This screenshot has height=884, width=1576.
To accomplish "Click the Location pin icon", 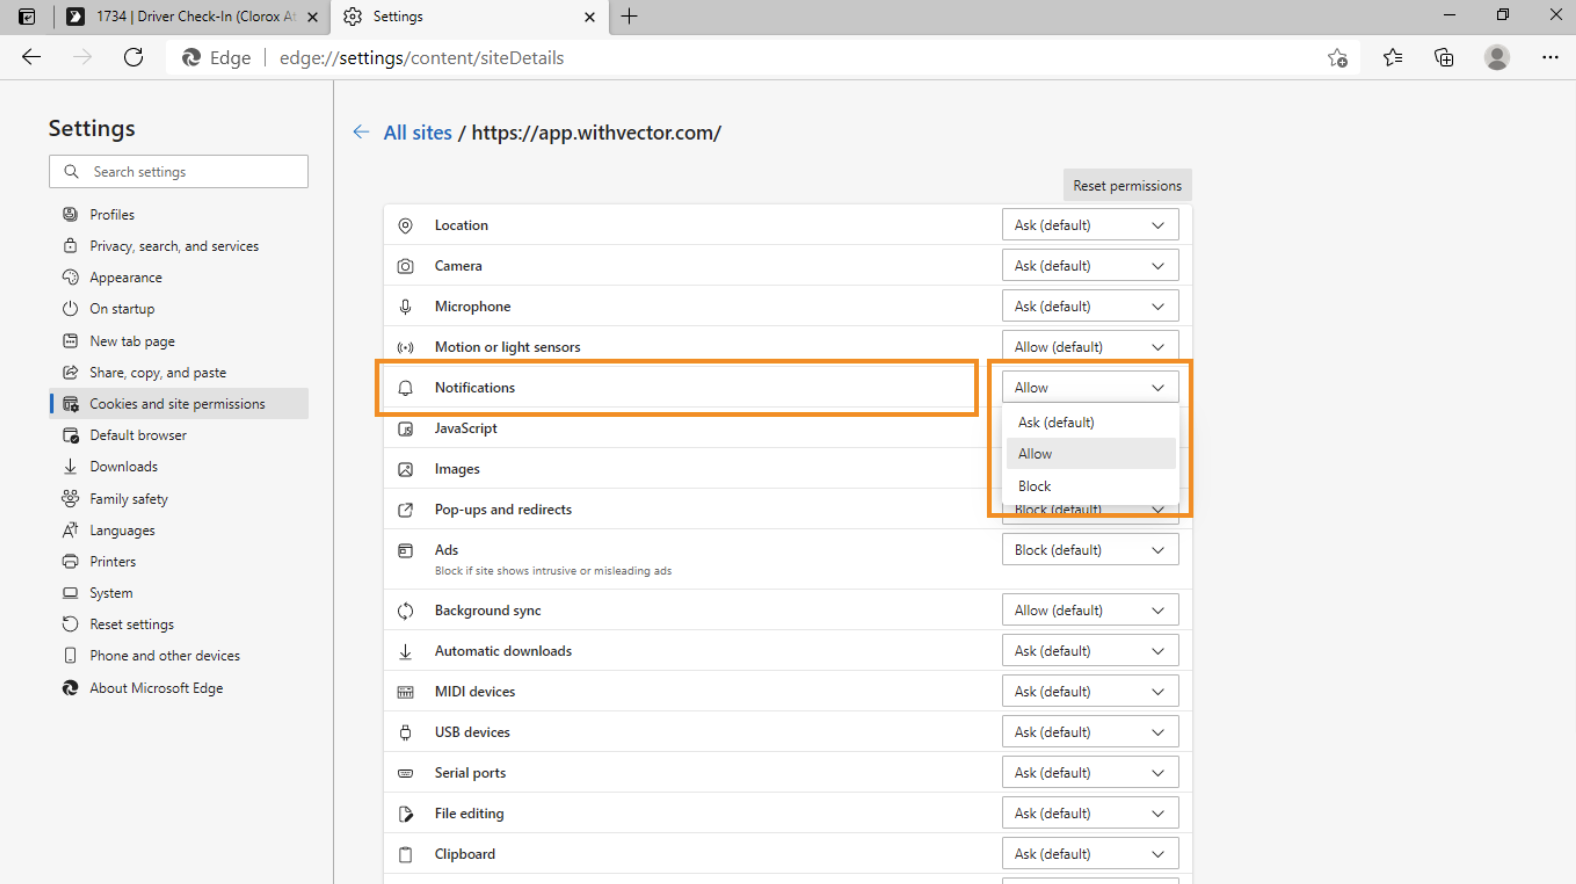I will click(x=405, y=226).
